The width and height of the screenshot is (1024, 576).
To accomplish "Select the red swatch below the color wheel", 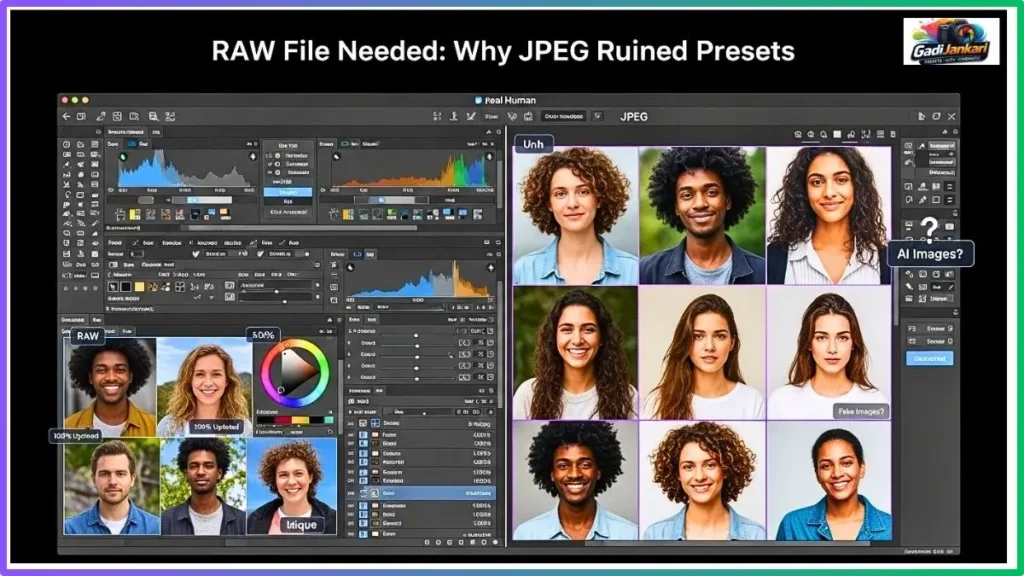I will (283, 420).
